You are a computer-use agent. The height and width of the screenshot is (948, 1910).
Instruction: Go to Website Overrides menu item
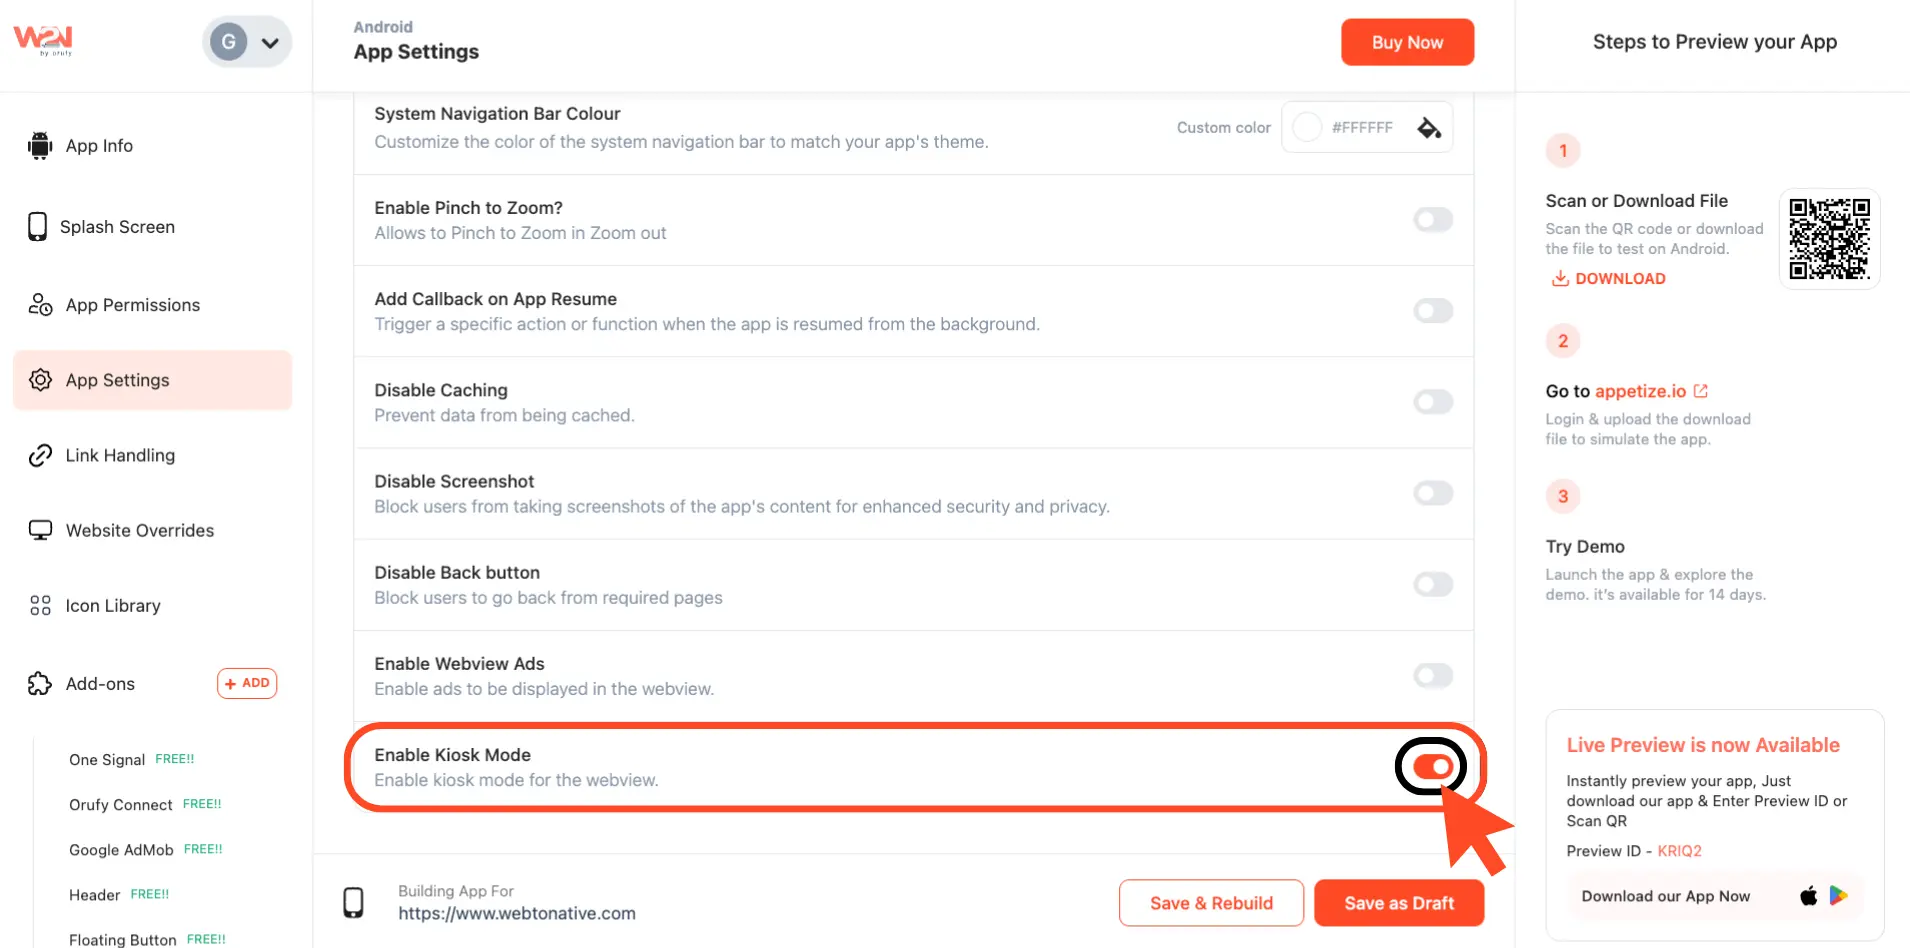(139, 531)
